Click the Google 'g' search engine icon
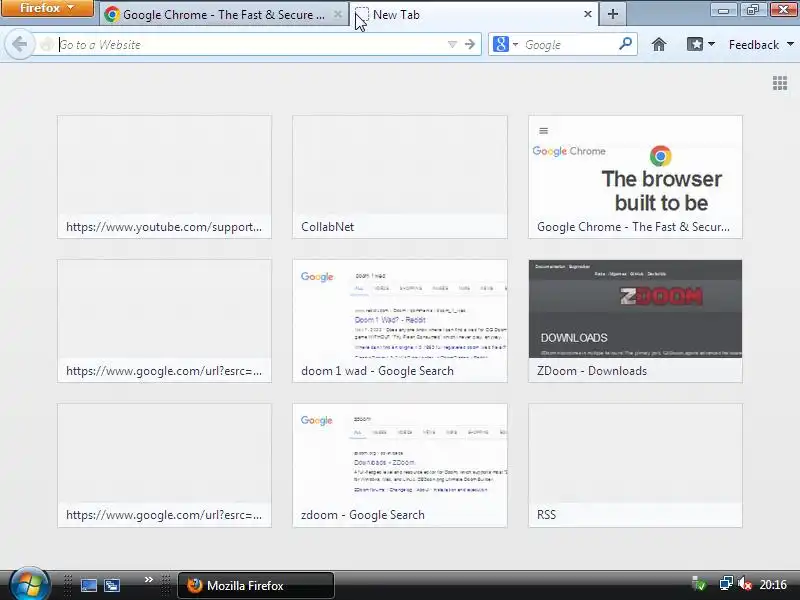This screenshot has width=800, height=600. click(501, 44)
